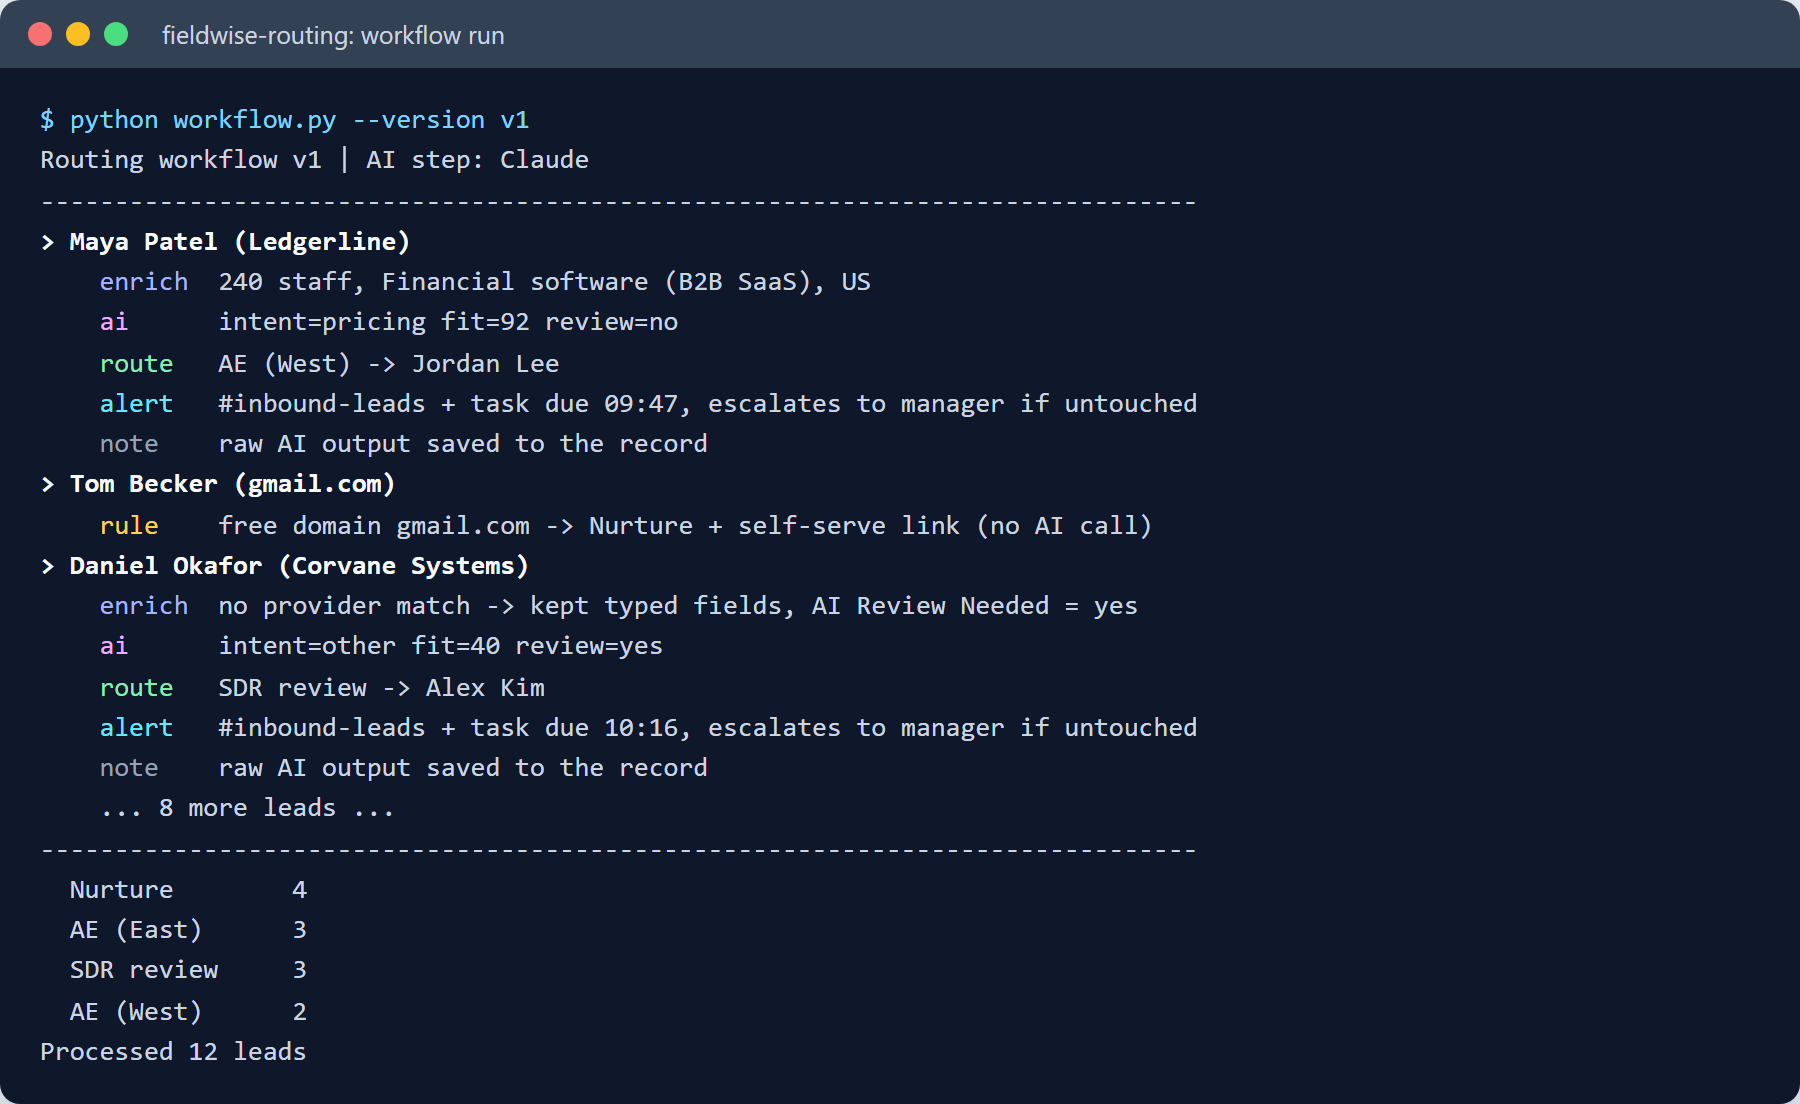Viewport: 1800px width, 1104px height.
Task: Click 'intent=pricing fit=92 review=no'
Action: tap(448, 322)
